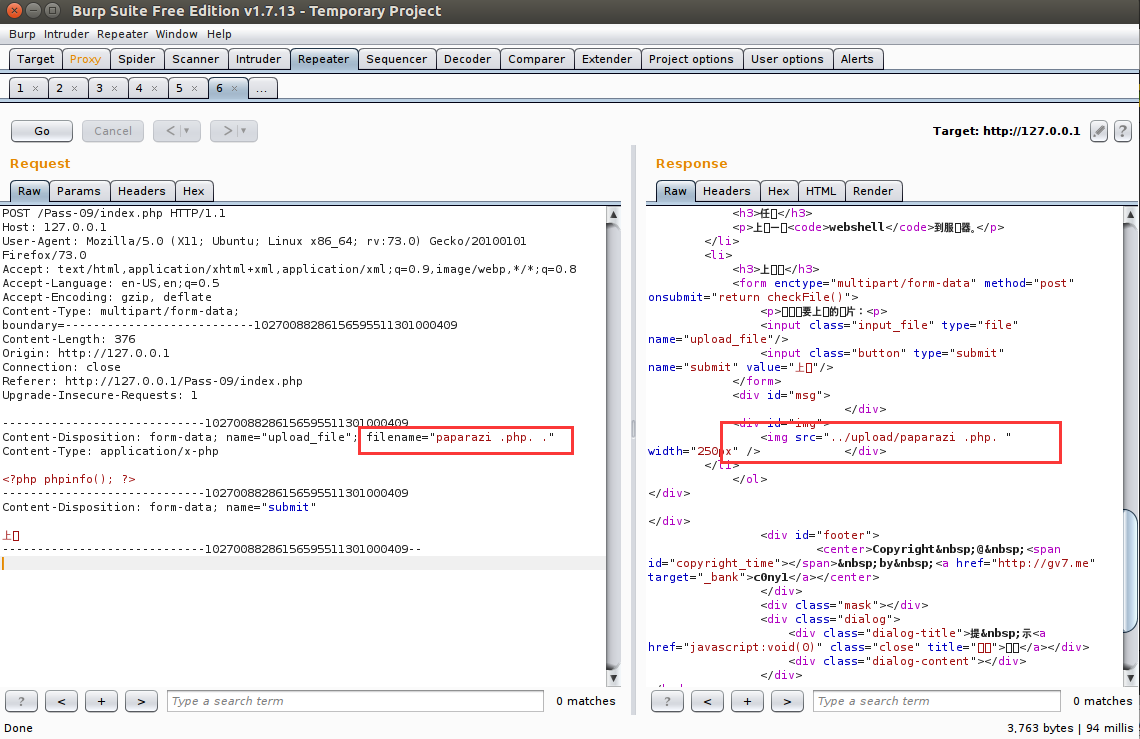Show response Headers view

pyautogui.click(x=726, y=191)
